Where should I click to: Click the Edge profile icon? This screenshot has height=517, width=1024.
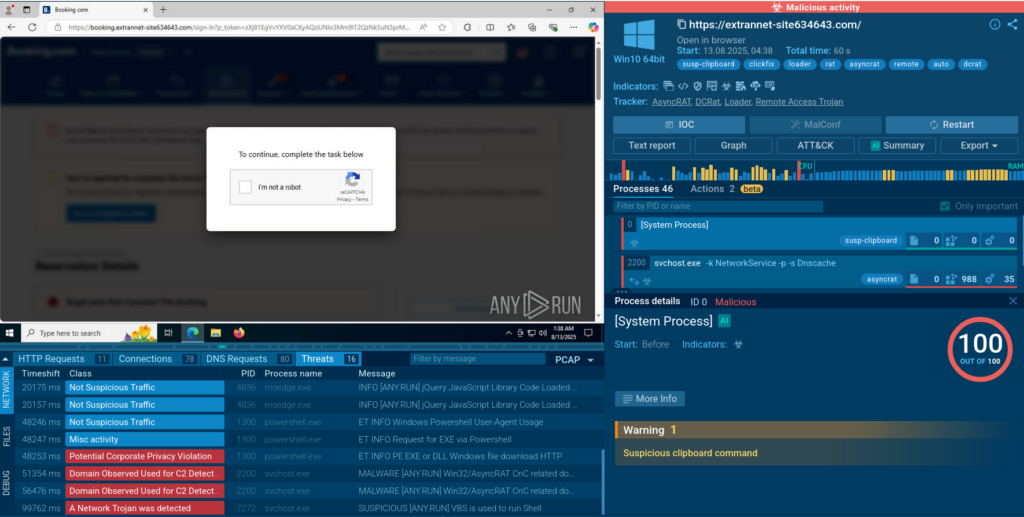[x=9, y=10]
